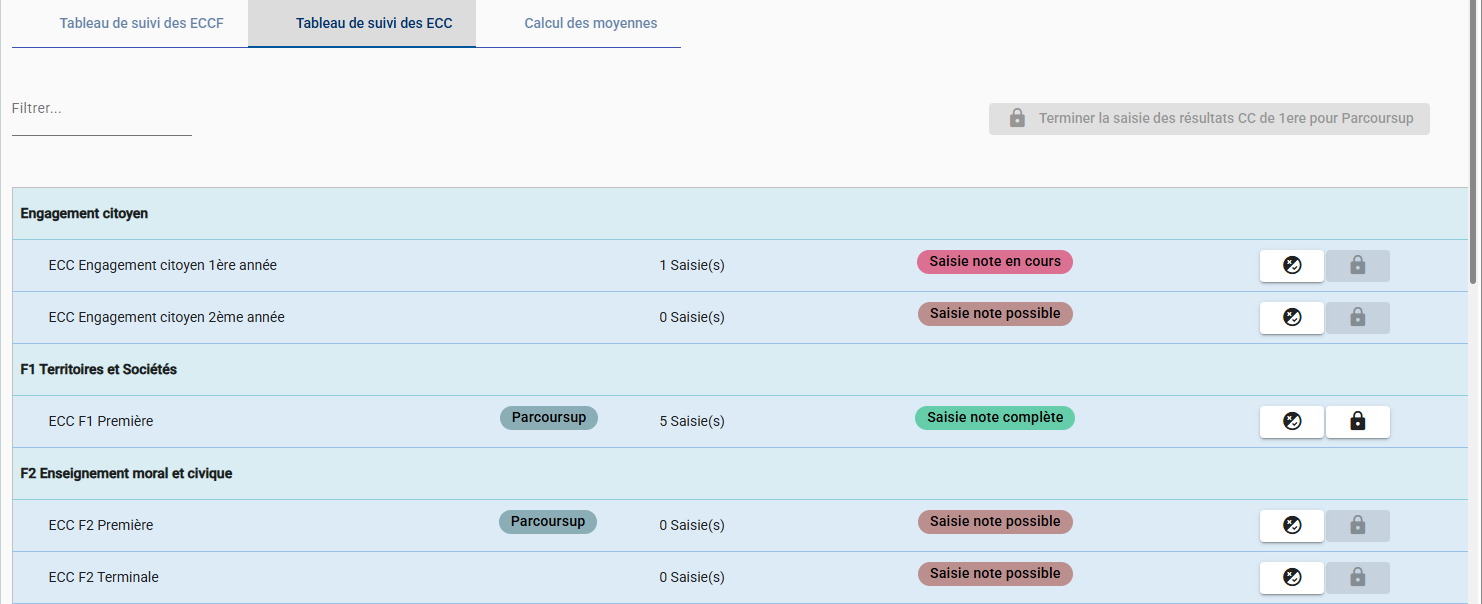The width and height of the screenshot is (1482, 604).
Task: Select F2 Enseignement moral et civique header
Action: point(741,474)
